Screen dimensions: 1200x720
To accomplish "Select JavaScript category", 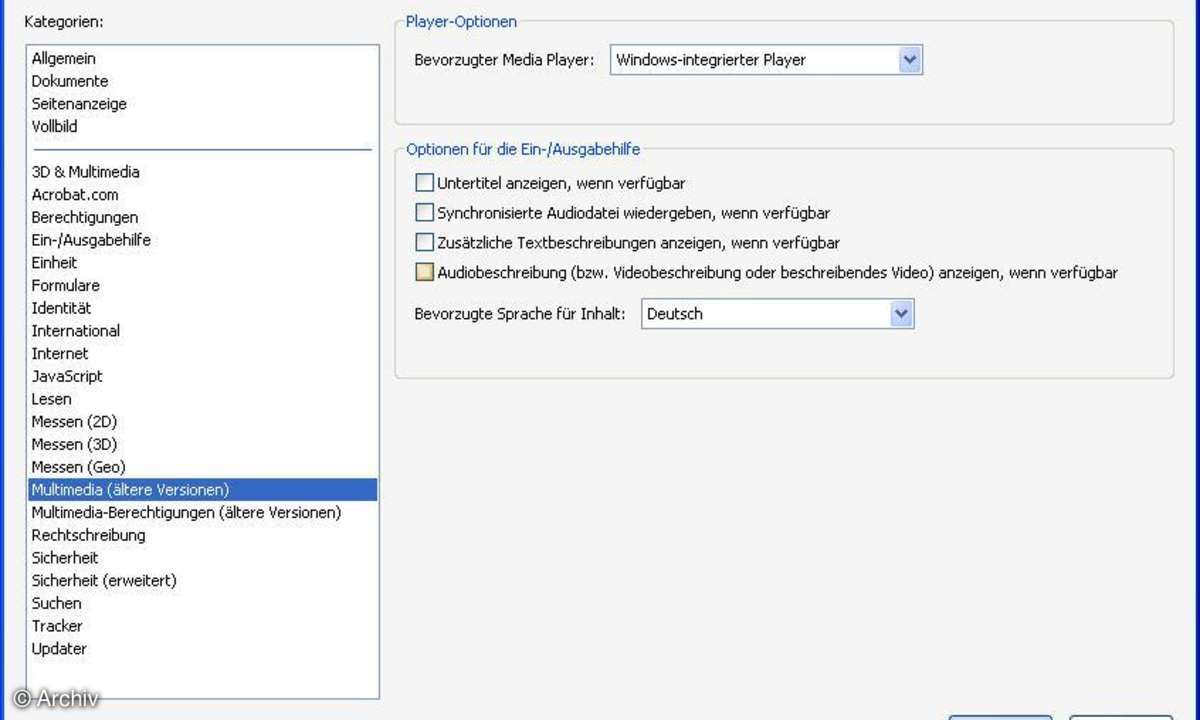I will 67,377.
